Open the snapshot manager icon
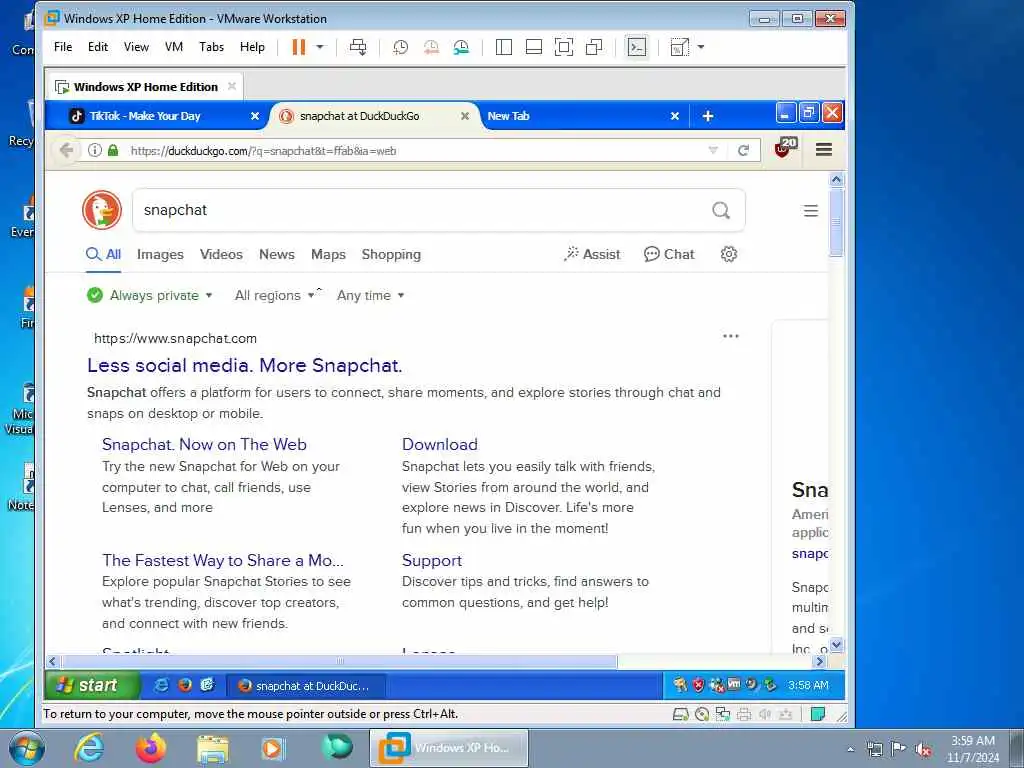The height and width of the screenshot is (768, 1024). (x=461, y=47)
